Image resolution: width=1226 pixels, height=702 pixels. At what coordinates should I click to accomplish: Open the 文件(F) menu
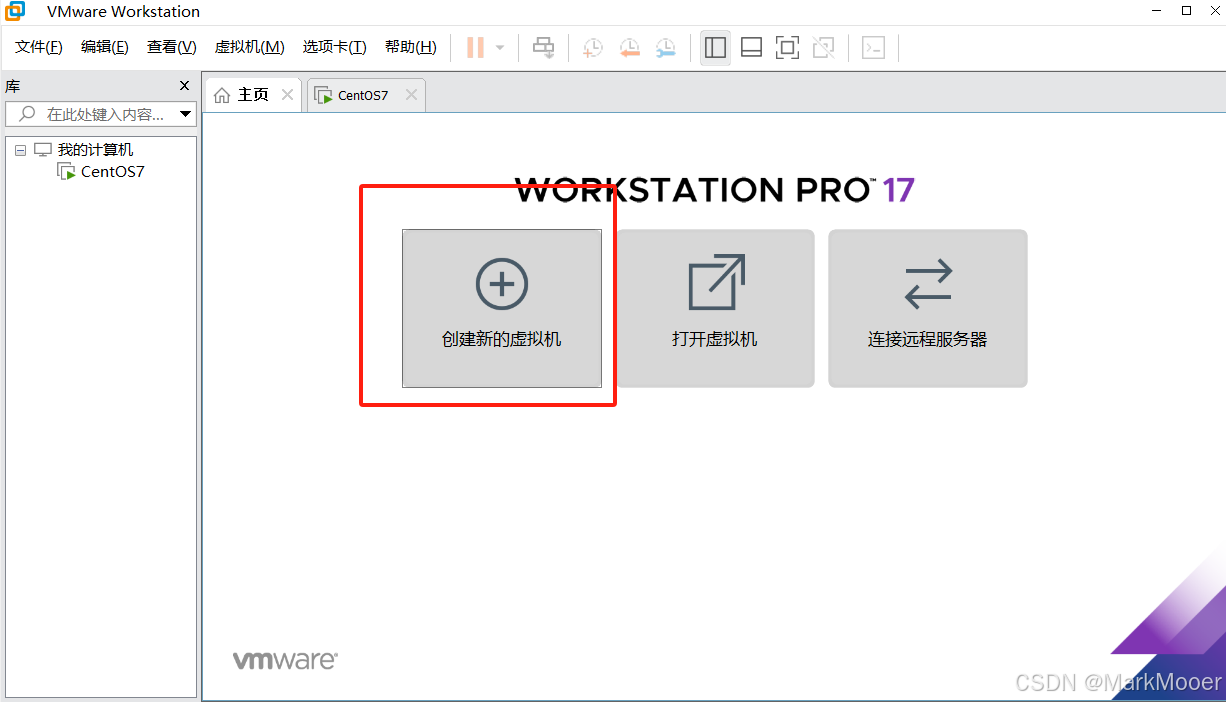tap(39, 47)
